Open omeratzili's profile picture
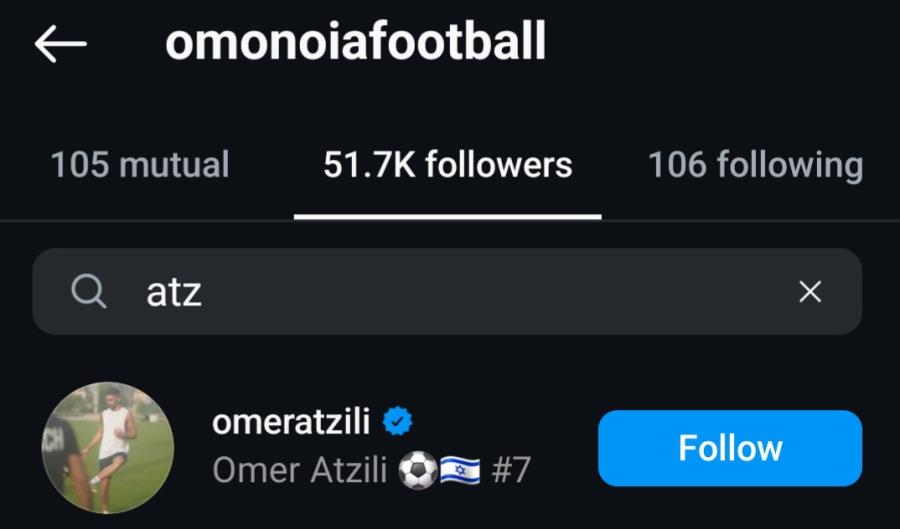The height and width of the screenshot is (529, 900). point(108,448)
